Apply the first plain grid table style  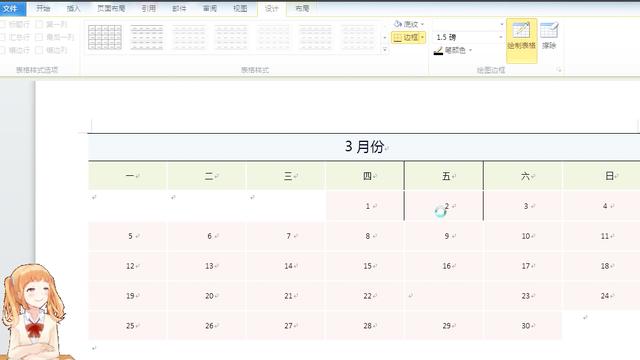[x=105, y=37]
